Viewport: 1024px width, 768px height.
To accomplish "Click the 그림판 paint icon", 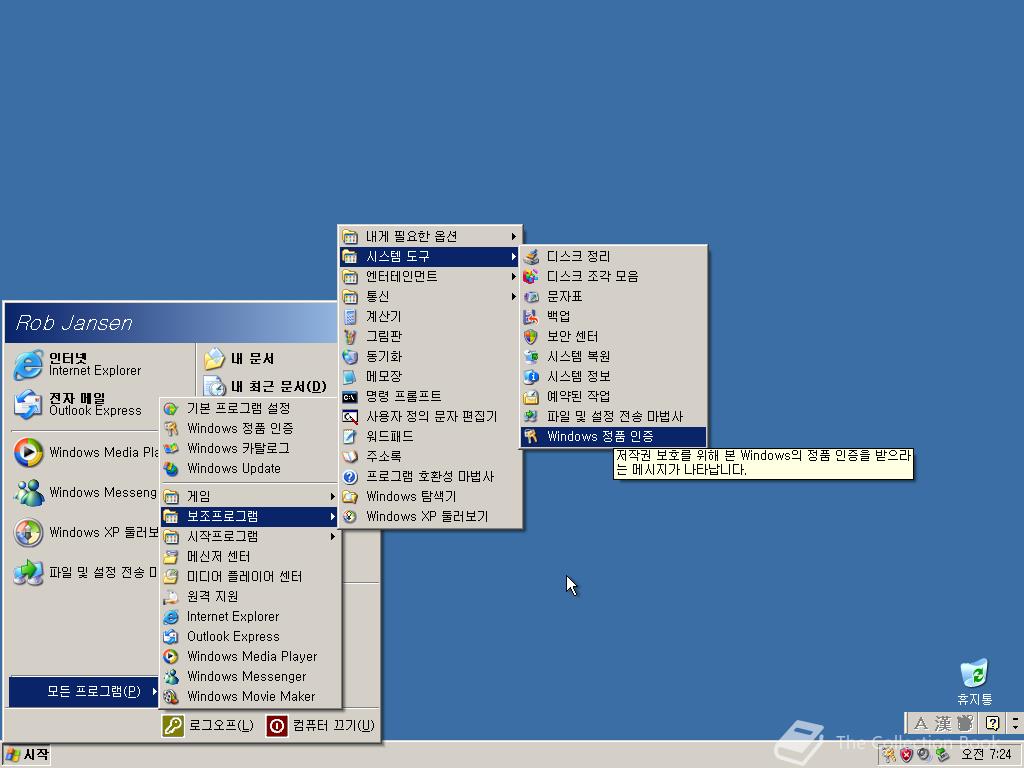I will (350, 336).
